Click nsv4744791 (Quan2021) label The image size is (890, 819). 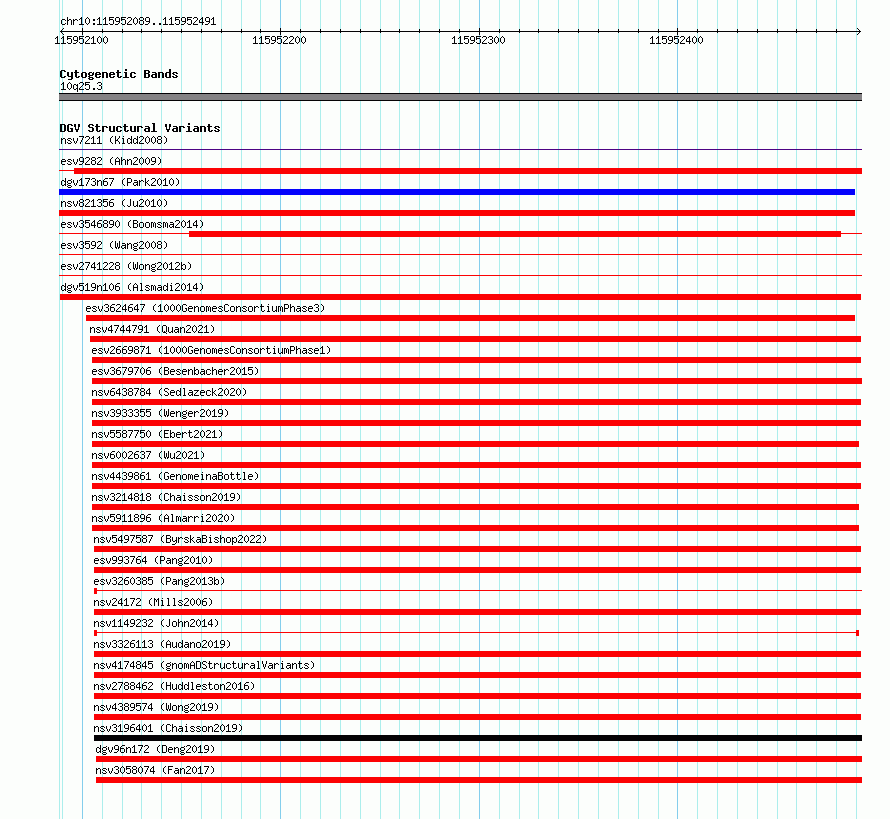pos(152,329)
